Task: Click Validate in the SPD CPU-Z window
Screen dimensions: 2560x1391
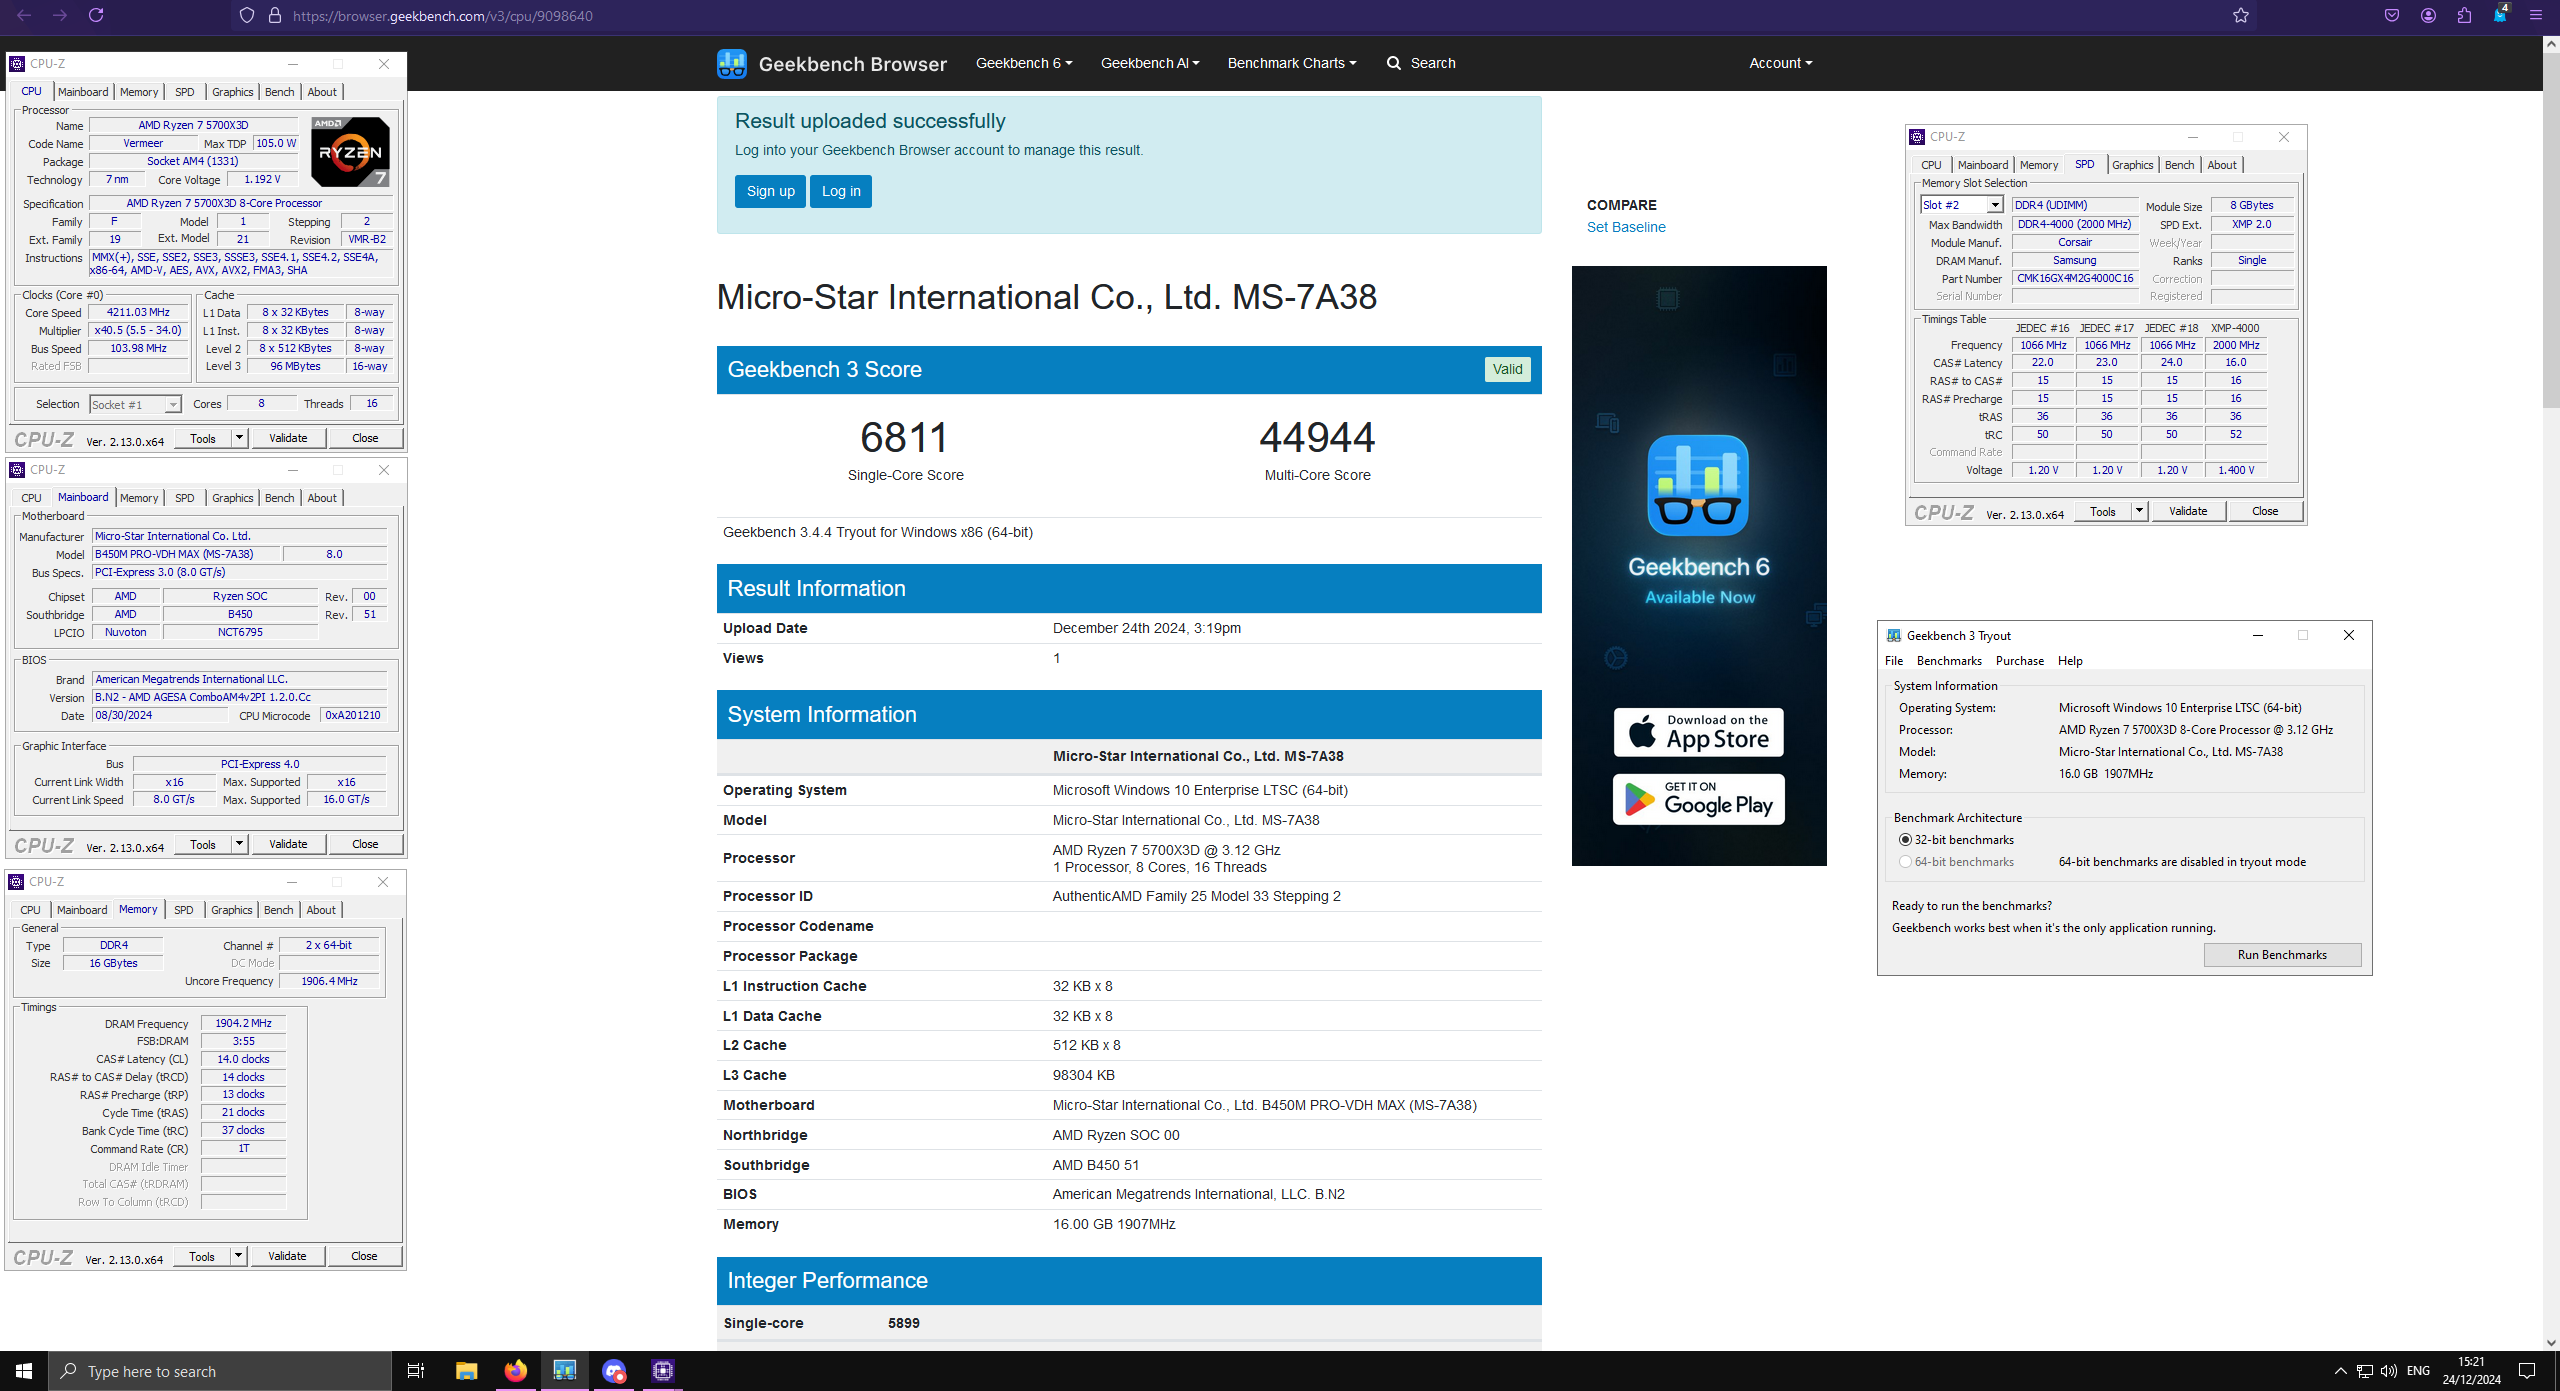Action: click(x=2188, y=511)
